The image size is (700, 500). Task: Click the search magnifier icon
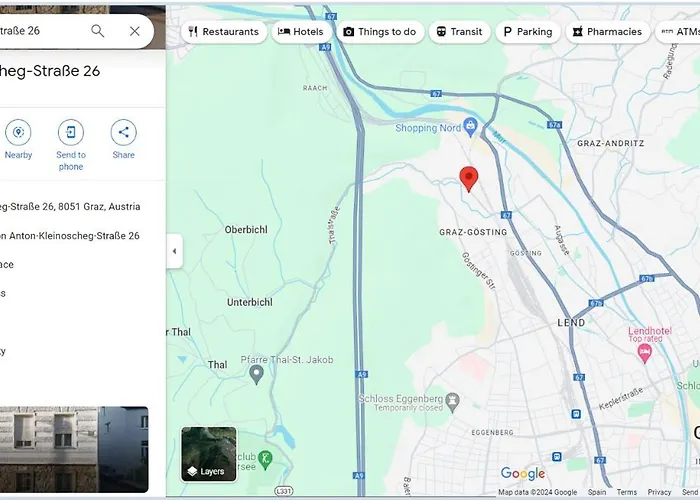[97, 31]
